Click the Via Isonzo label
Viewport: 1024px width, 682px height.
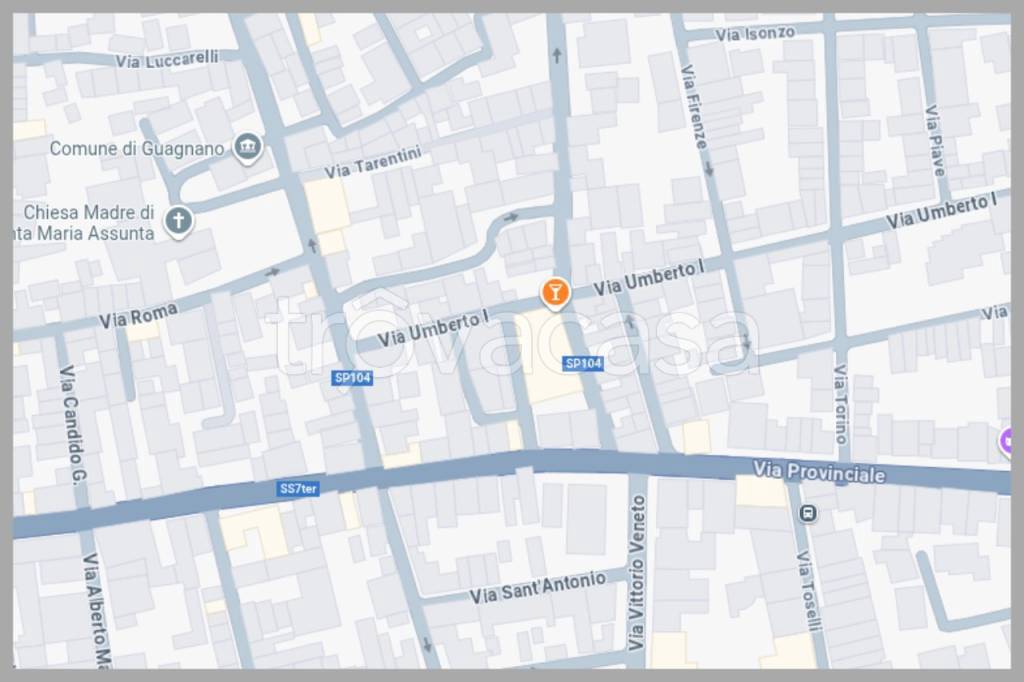coord(756,33)
